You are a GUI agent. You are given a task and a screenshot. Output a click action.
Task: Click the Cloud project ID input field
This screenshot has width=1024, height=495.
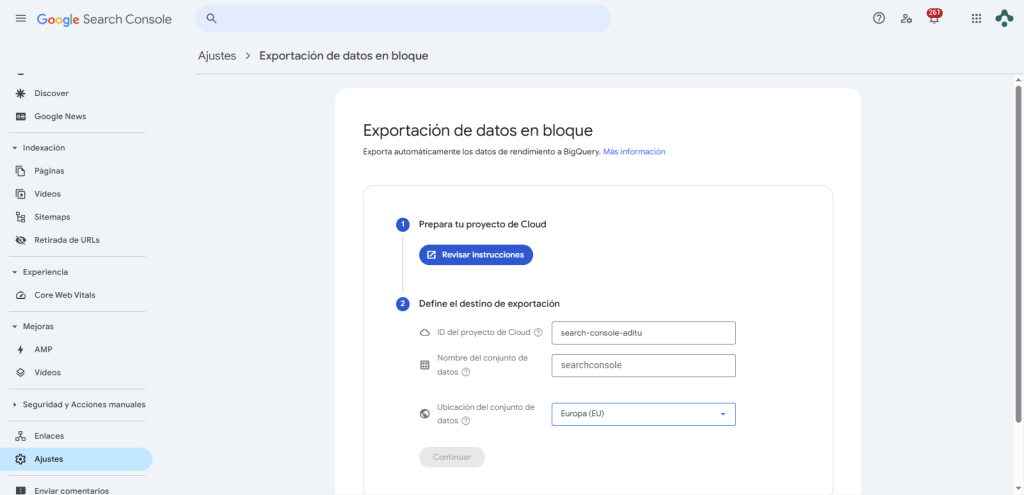coord(643,333)
